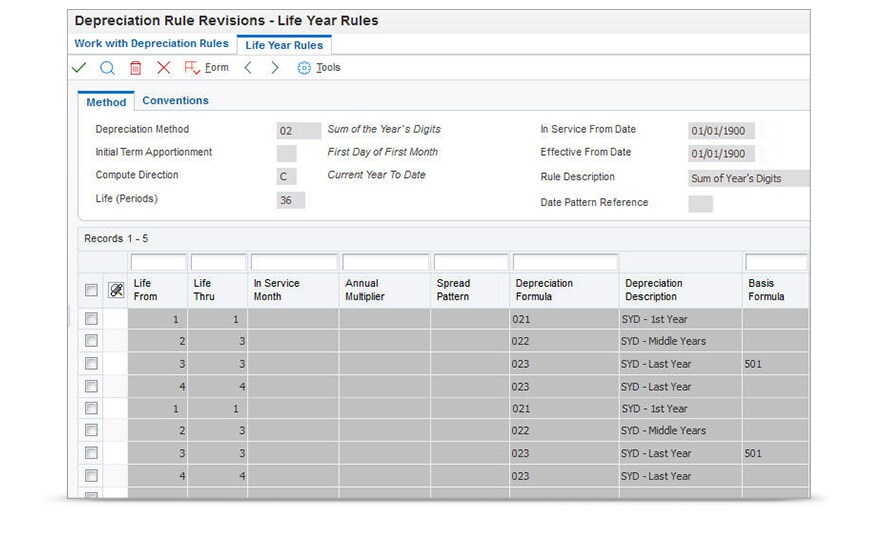This screenshot has width=880, height=533.
Task: Click the Depreciation Formula filter field
Action: (x=564, y=262)
